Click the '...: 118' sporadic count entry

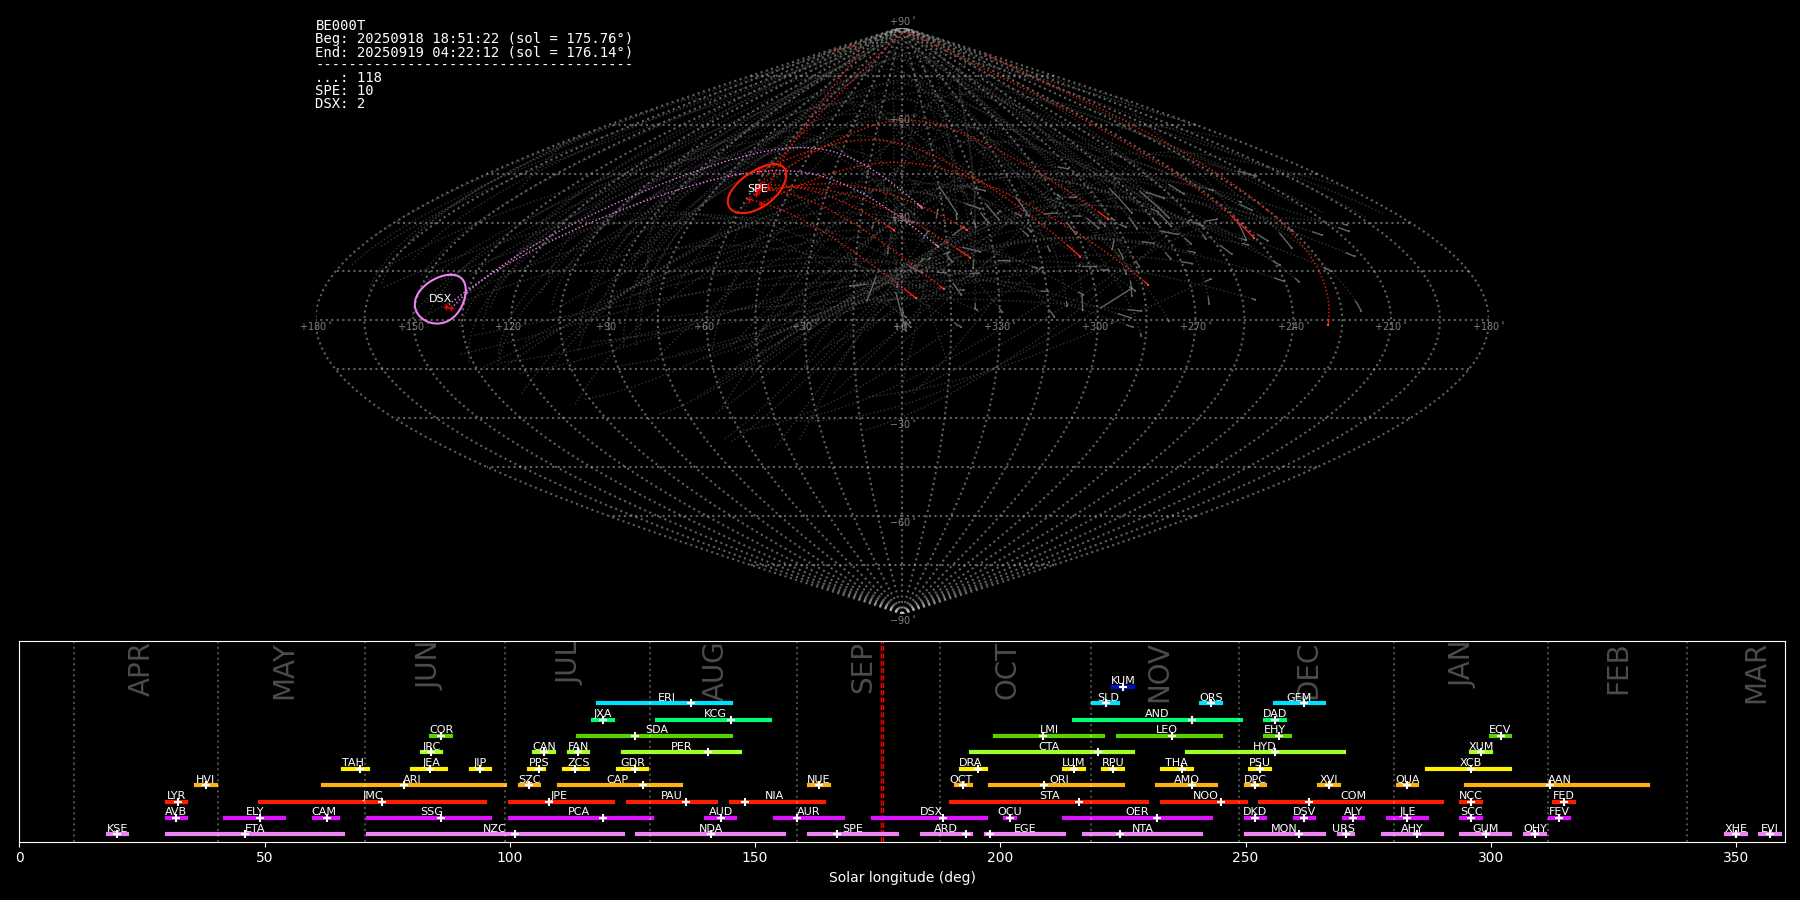click(348, 78)
